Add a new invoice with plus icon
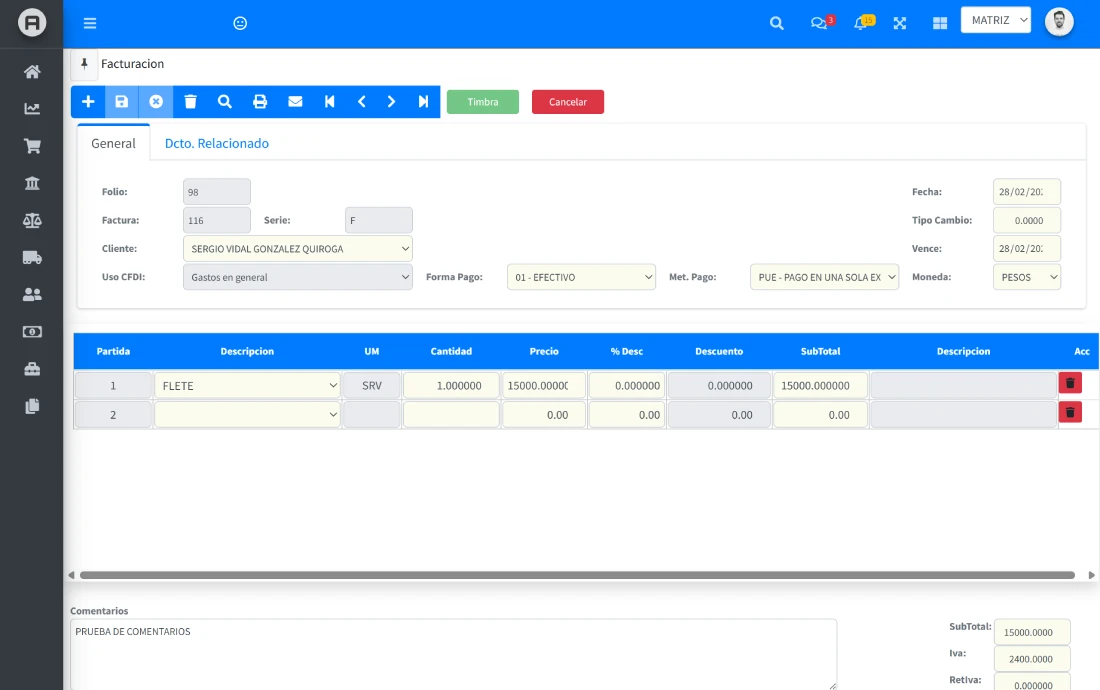This screenshot has width=1100, height=690. click(88, 102)
